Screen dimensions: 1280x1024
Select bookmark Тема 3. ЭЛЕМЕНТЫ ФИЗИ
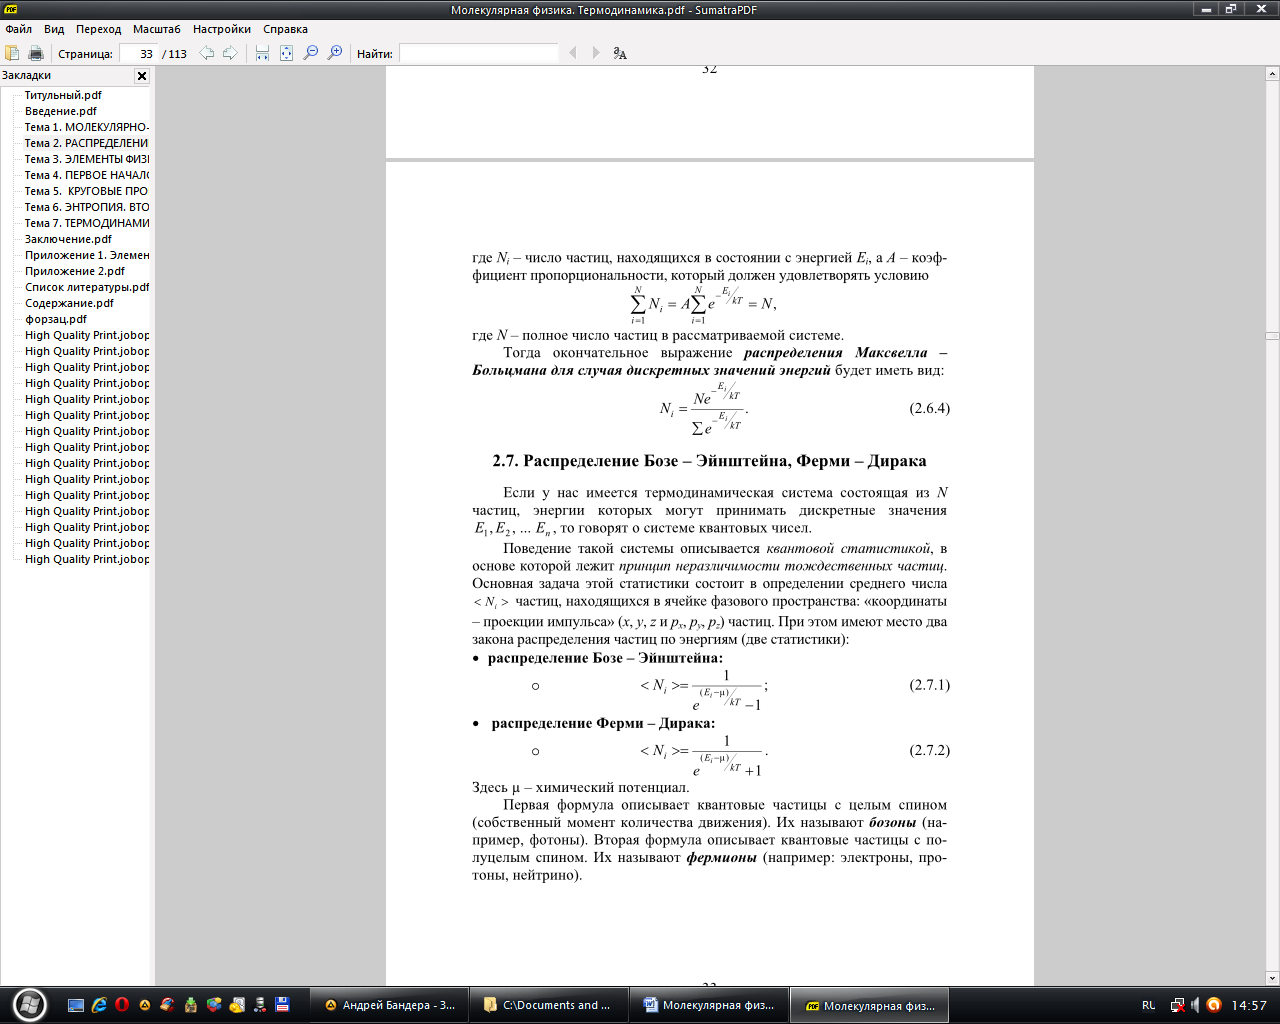tap(86, 159)
